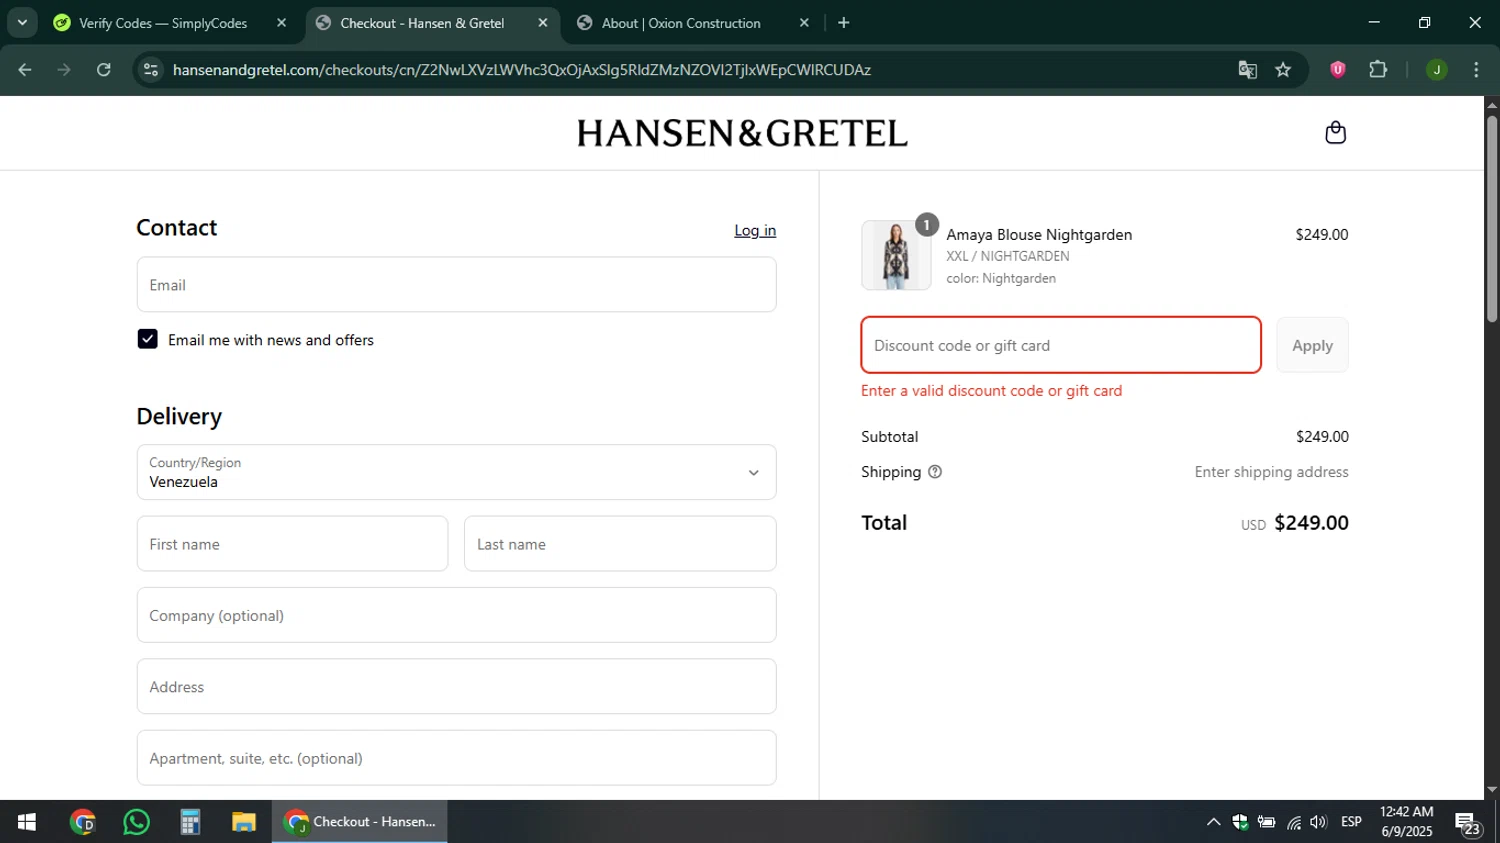
Task: Uncheck Email me with news and offers
Action: point(148,340)
